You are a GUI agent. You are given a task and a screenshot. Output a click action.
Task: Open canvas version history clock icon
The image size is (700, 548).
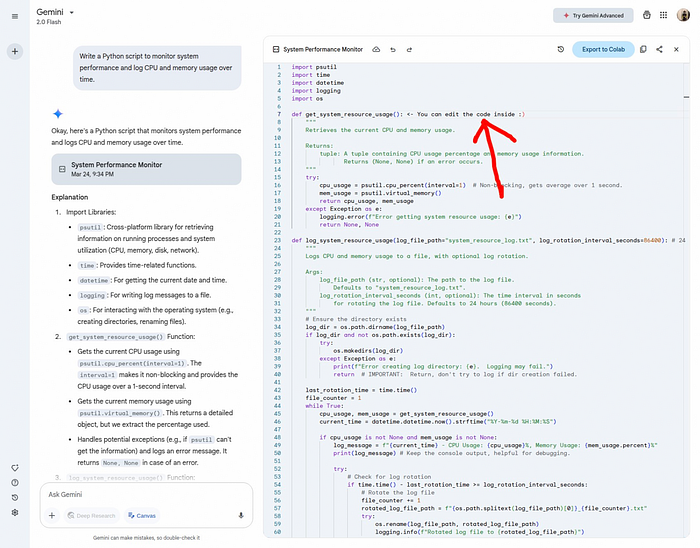coord(561,49)
